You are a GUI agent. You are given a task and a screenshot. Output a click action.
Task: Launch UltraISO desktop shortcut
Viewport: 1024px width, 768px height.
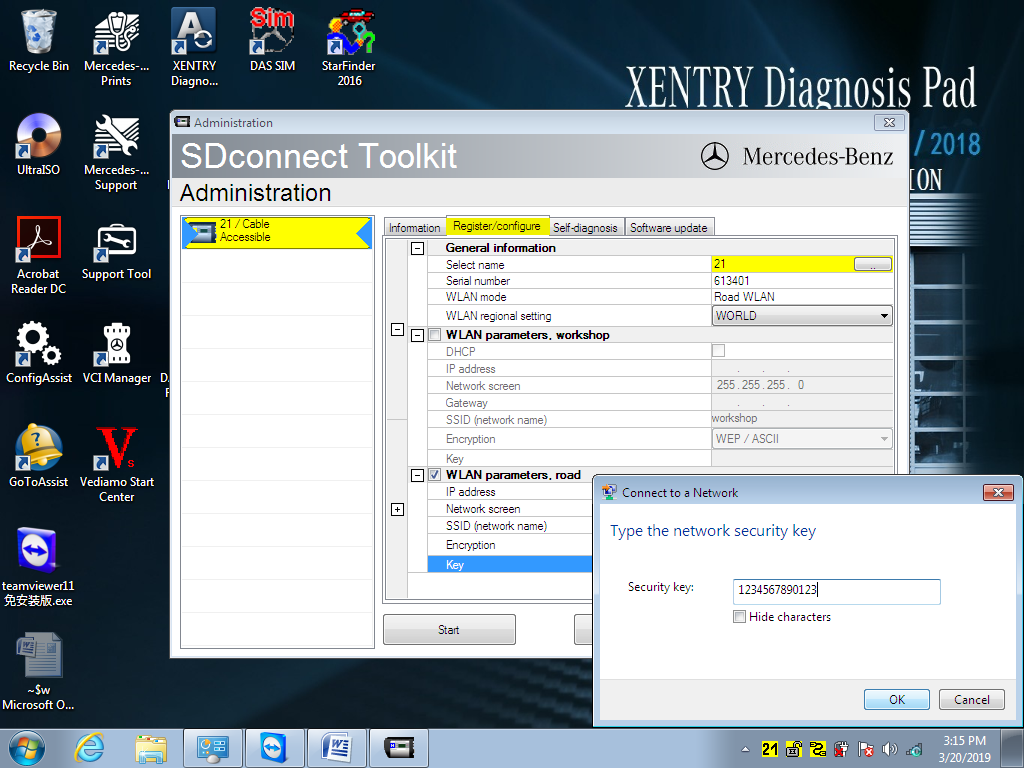tap(39, 144)
